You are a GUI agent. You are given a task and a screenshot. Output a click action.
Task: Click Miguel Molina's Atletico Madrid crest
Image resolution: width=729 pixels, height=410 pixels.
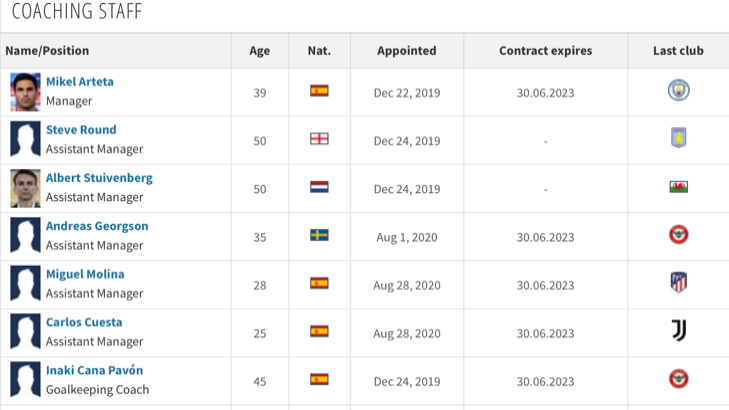point(678,283)
